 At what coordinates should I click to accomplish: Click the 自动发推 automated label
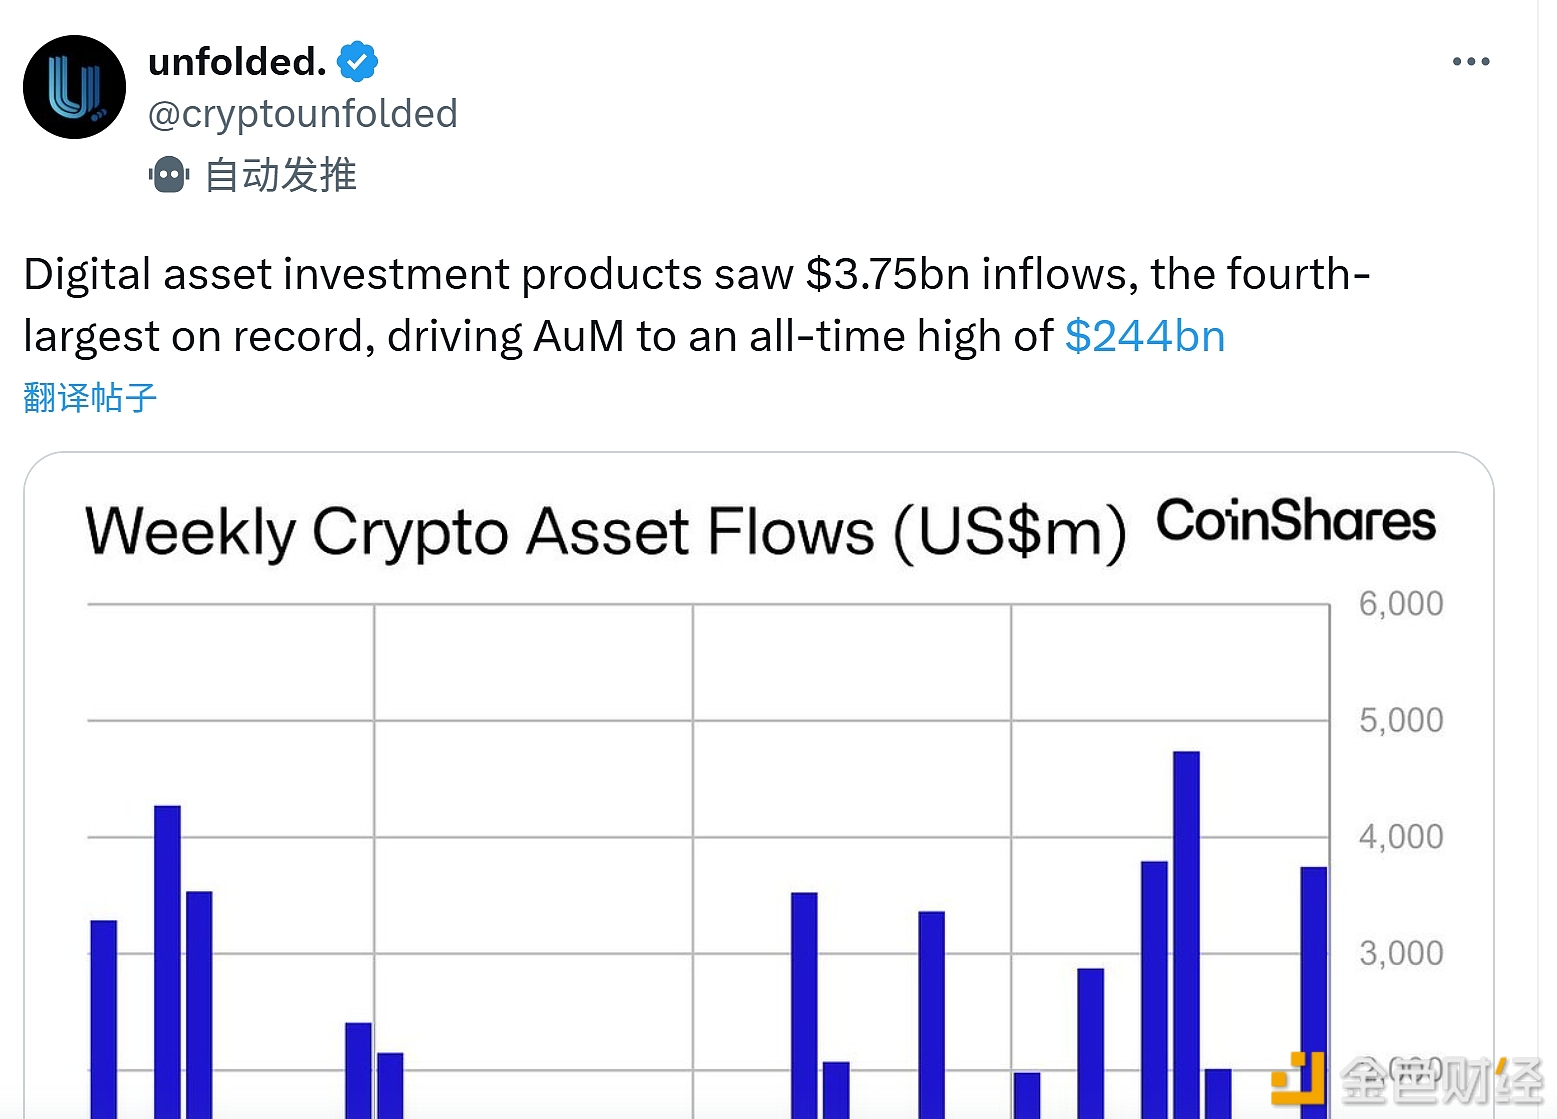280,175
